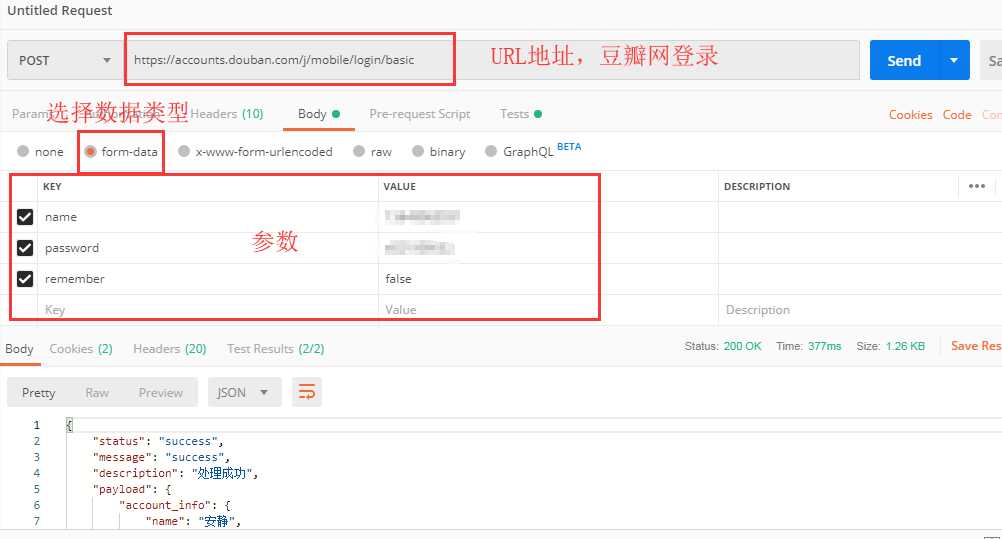1002x539 pixels.
Task: Select the binary body type
Action: click(438, 152)
